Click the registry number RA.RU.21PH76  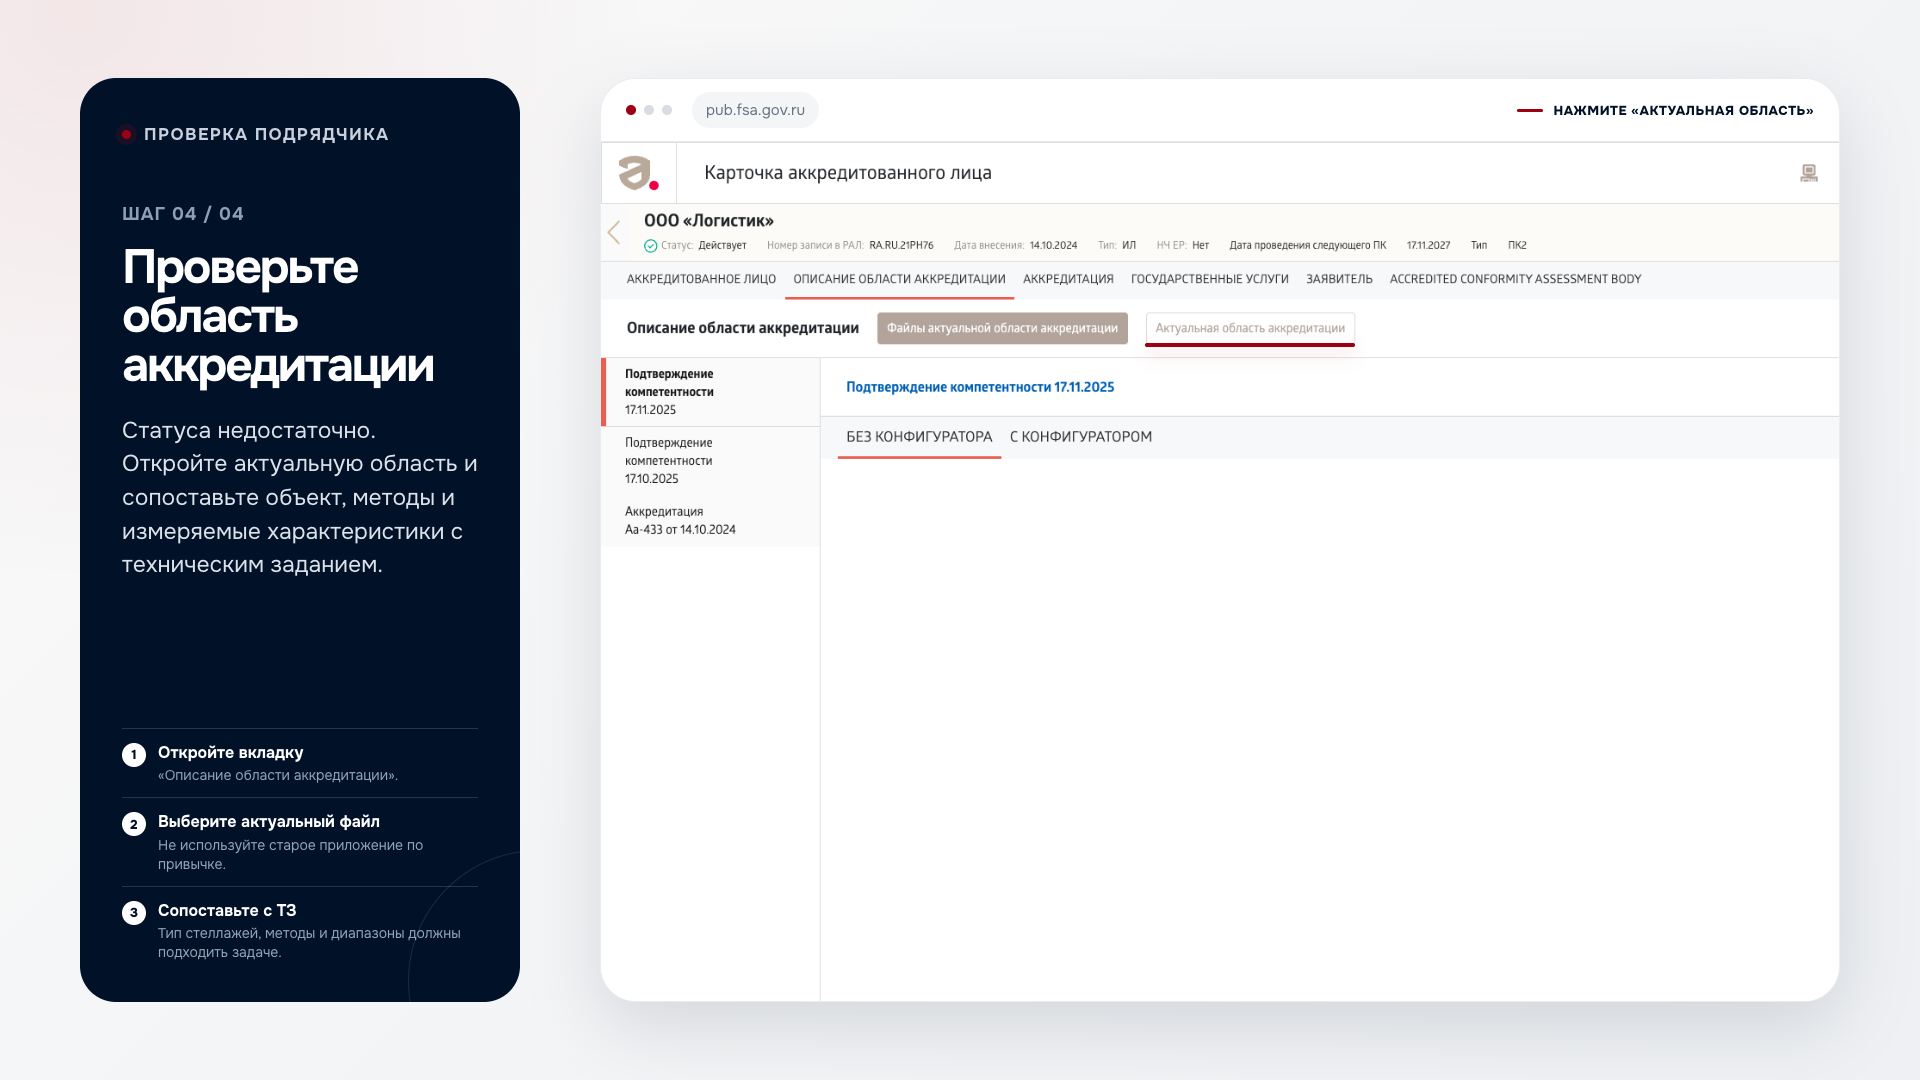pos(901,246)
